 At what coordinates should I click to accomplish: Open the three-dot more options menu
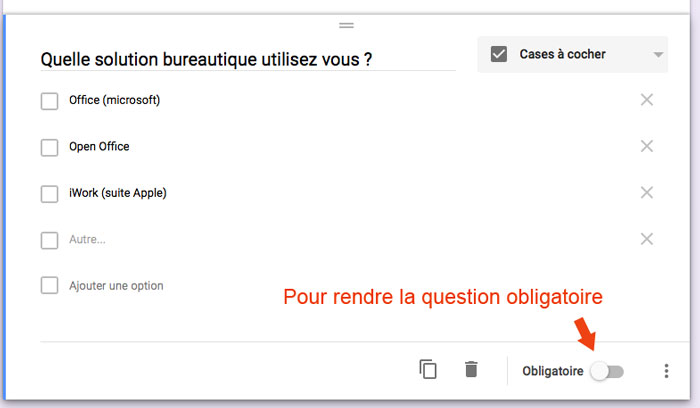tap(666, 371)
